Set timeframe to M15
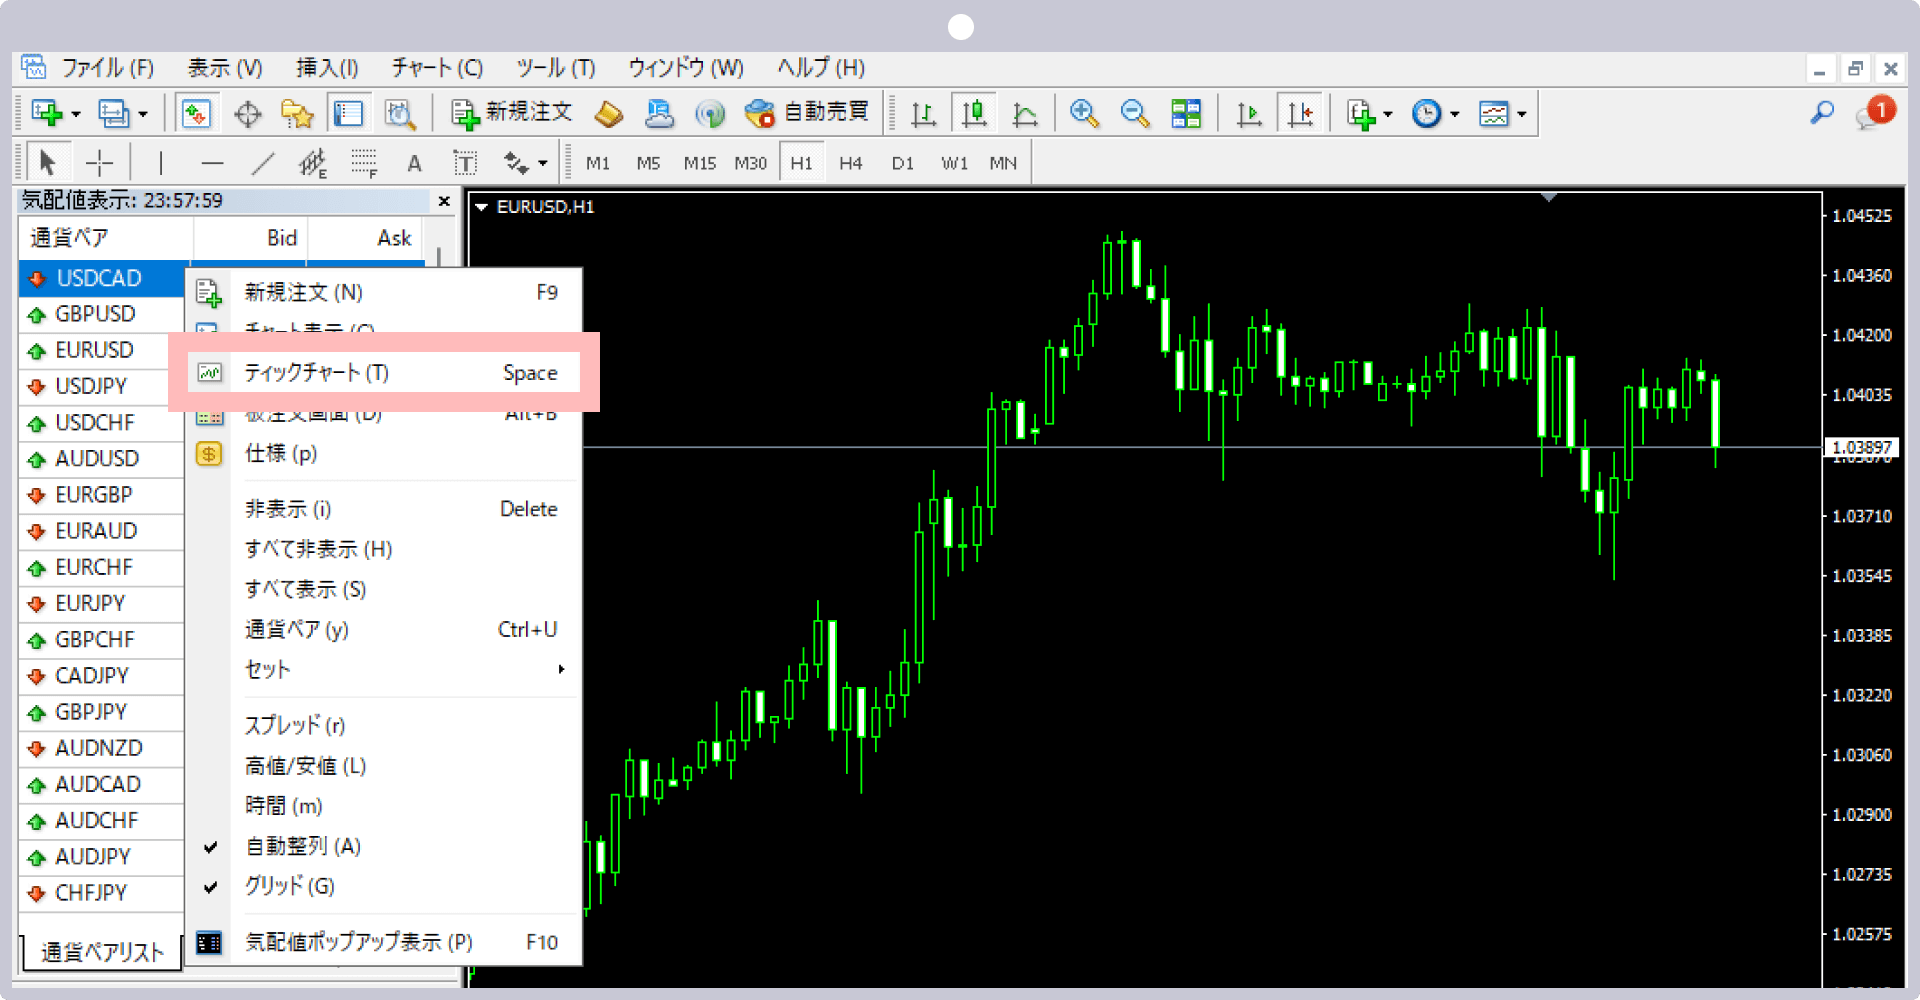1920x1000 pixels. coord(699,163)
